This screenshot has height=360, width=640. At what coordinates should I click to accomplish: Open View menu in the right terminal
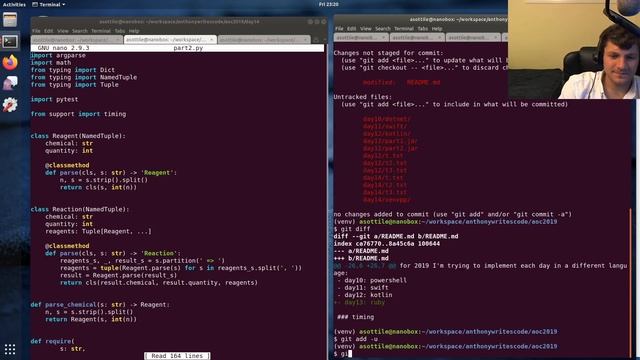tap(366, 29)
